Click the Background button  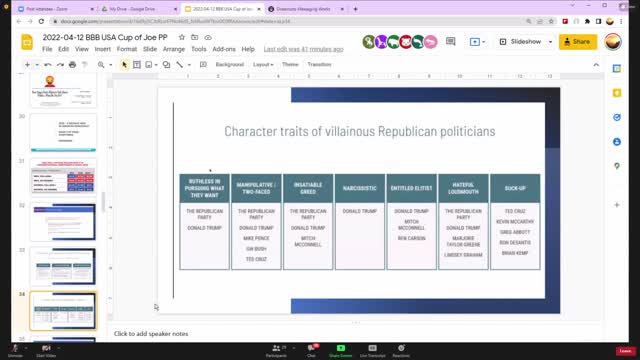[x=229, y=64]
